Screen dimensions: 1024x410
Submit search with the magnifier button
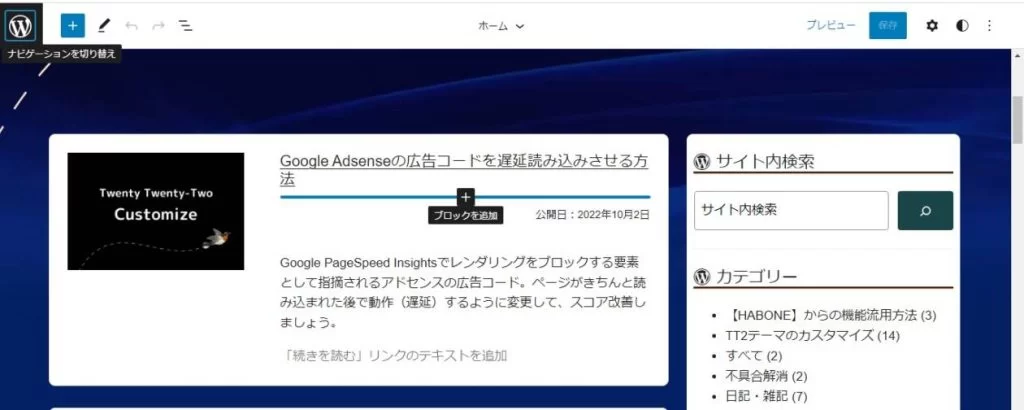(925, 210)
